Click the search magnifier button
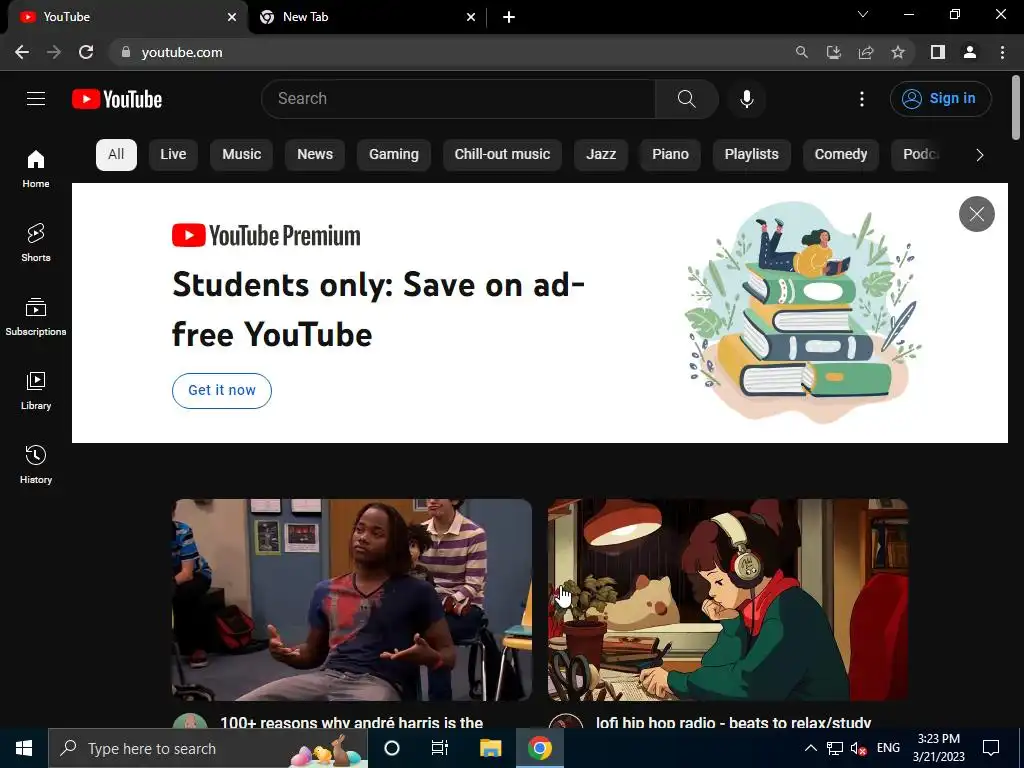1024x768 pixels. [x=686, y=99]
